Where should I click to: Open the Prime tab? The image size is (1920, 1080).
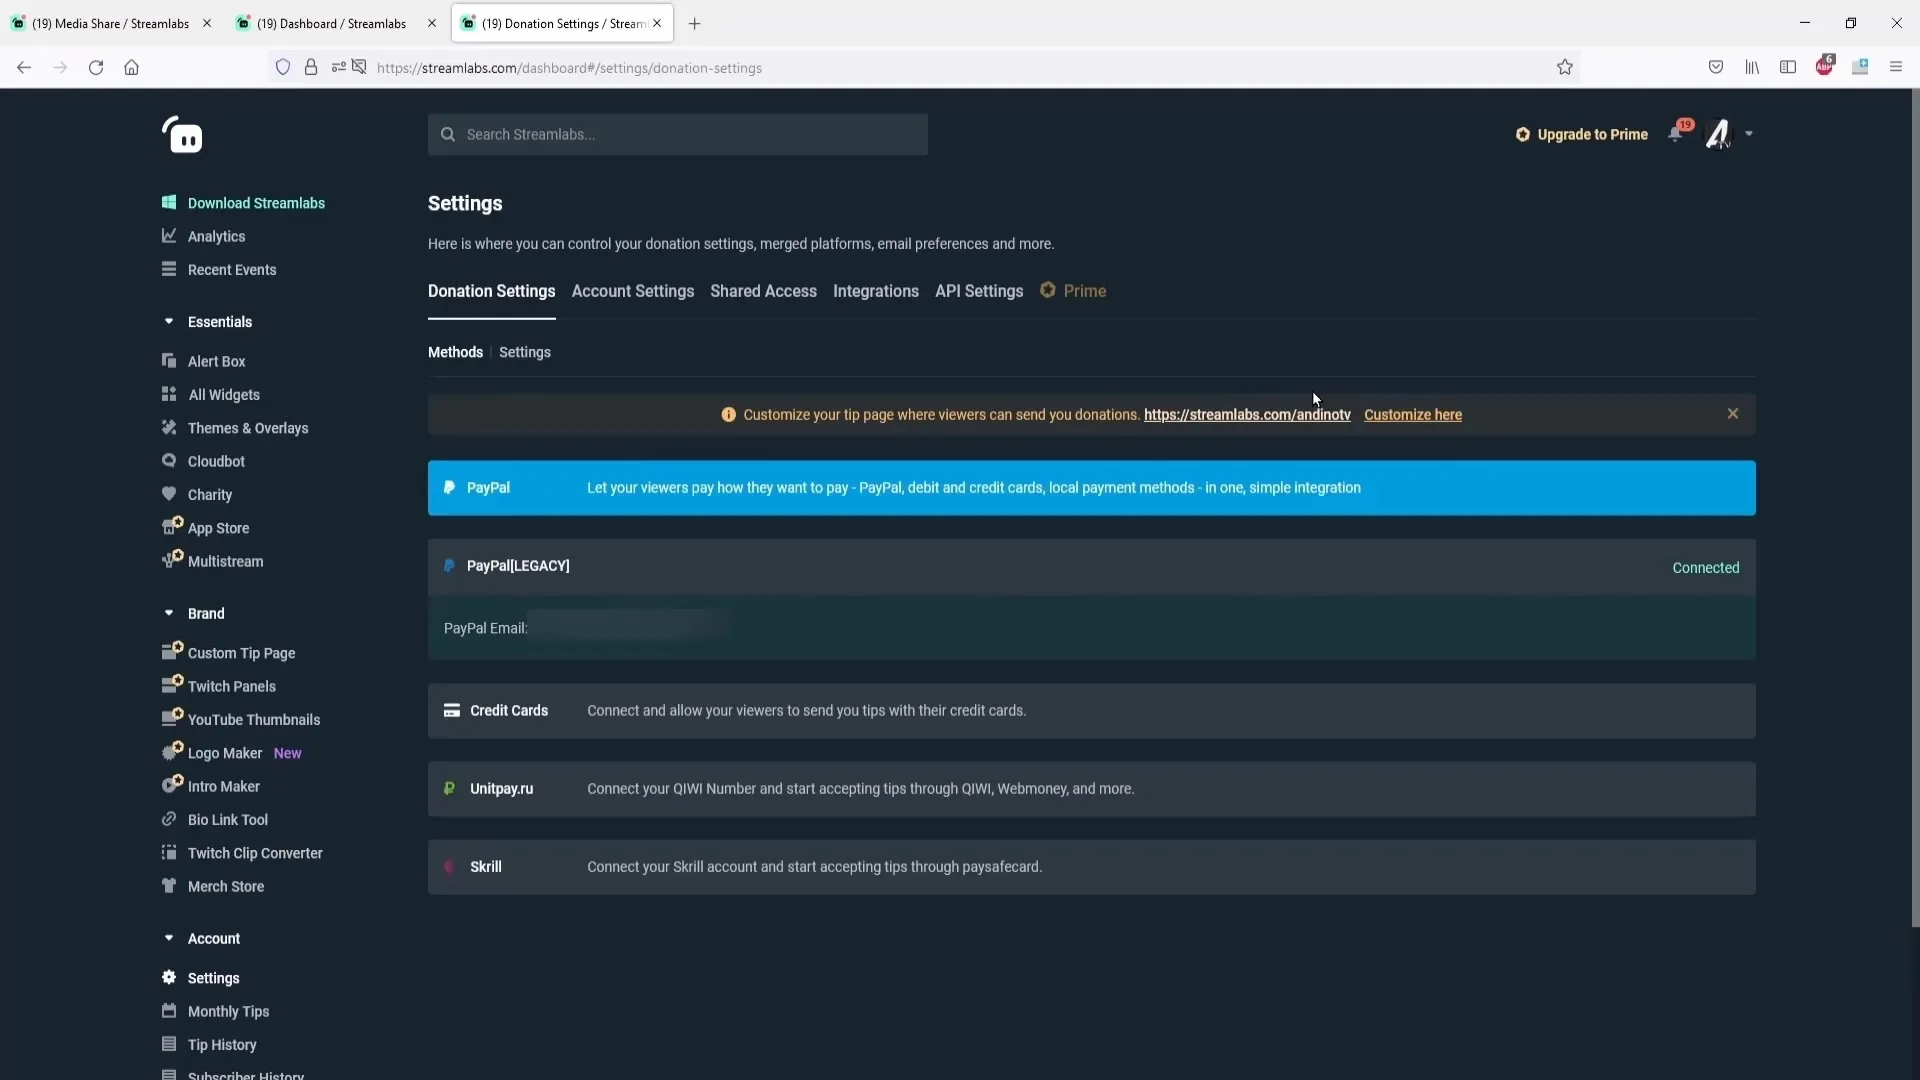pyautogui.click(x=1073, y=291)
